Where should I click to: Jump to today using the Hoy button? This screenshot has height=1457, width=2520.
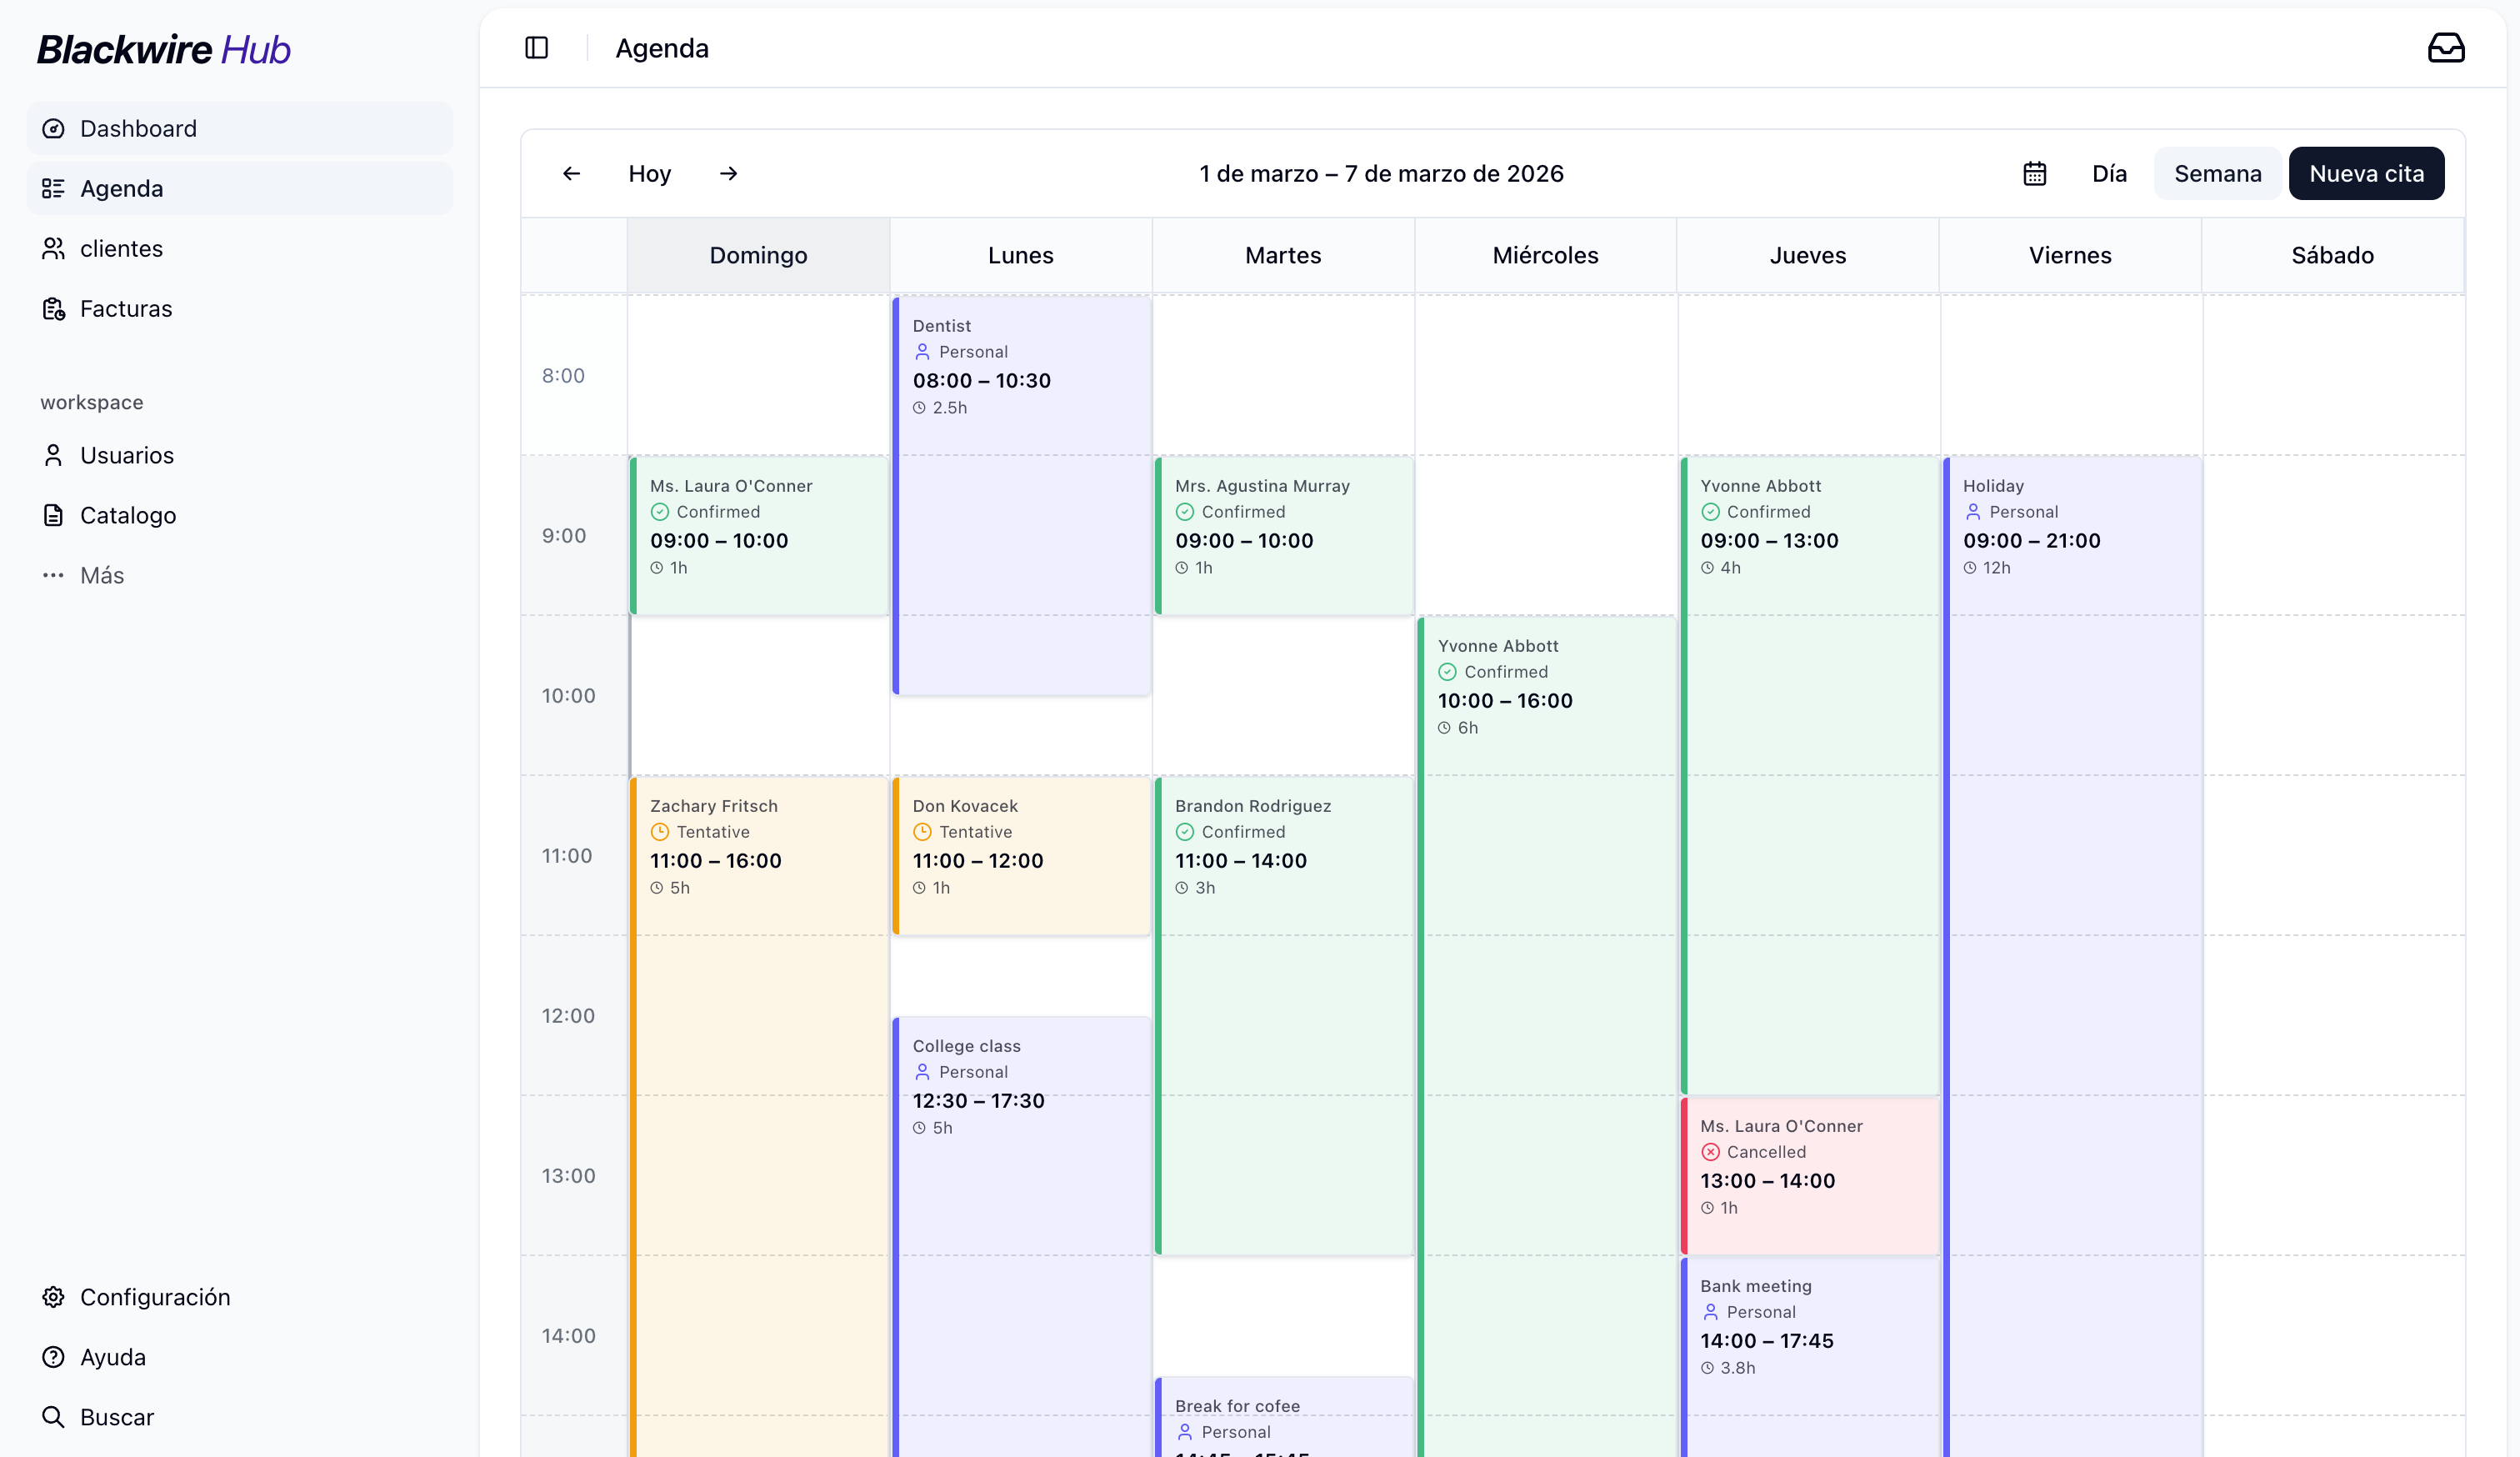[x=649, y=173]
